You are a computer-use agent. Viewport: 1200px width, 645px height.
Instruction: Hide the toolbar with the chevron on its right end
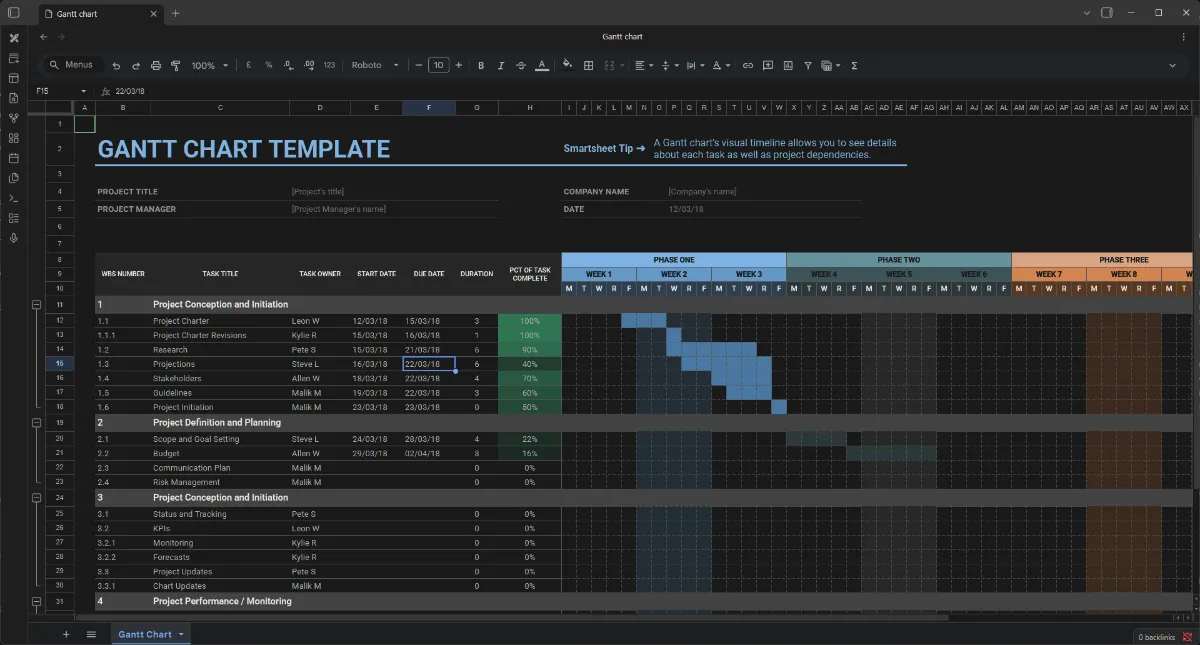1173,65
